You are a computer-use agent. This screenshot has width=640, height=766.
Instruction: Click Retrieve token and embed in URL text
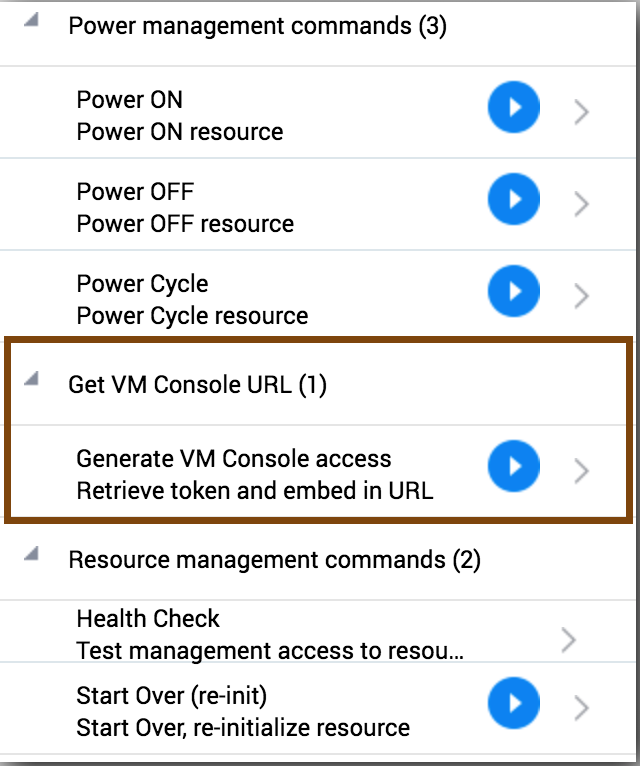tap(254, 491)
